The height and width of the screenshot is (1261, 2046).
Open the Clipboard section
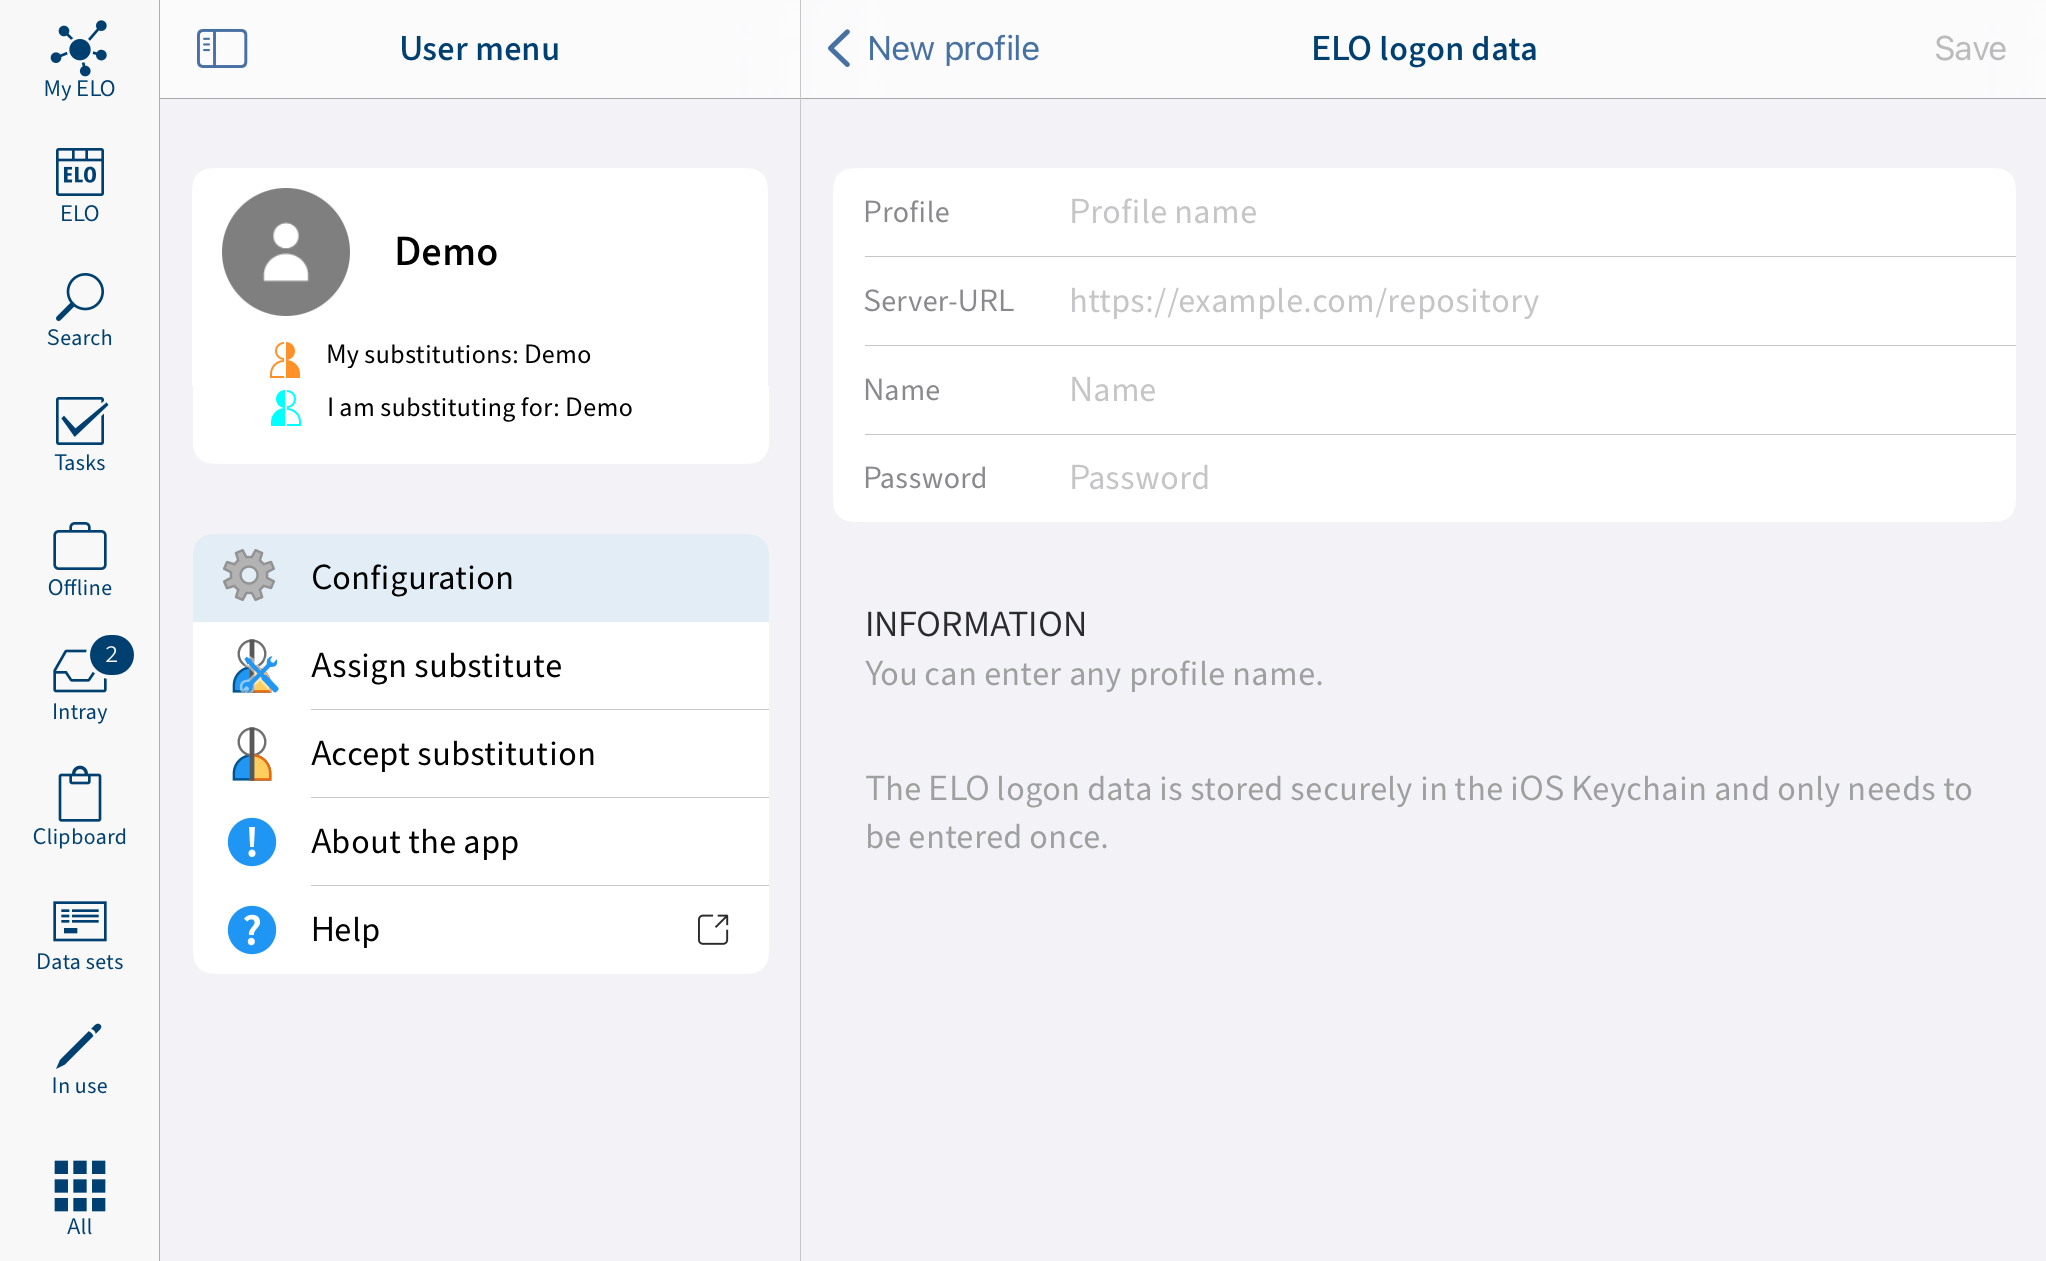[79, 809]
